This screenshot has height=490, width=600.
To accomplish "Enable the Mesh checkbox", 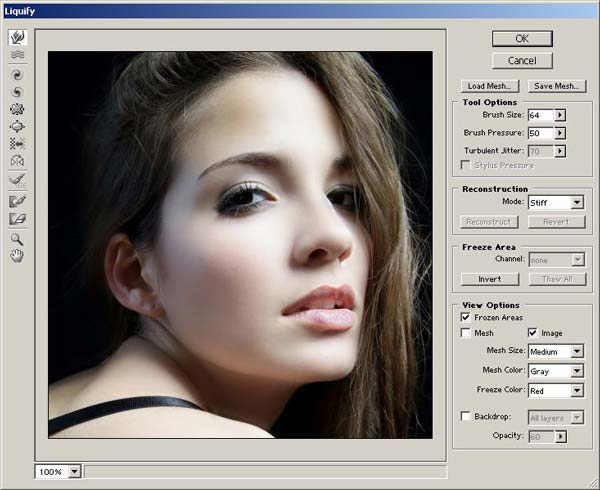I will coord(466,333).
